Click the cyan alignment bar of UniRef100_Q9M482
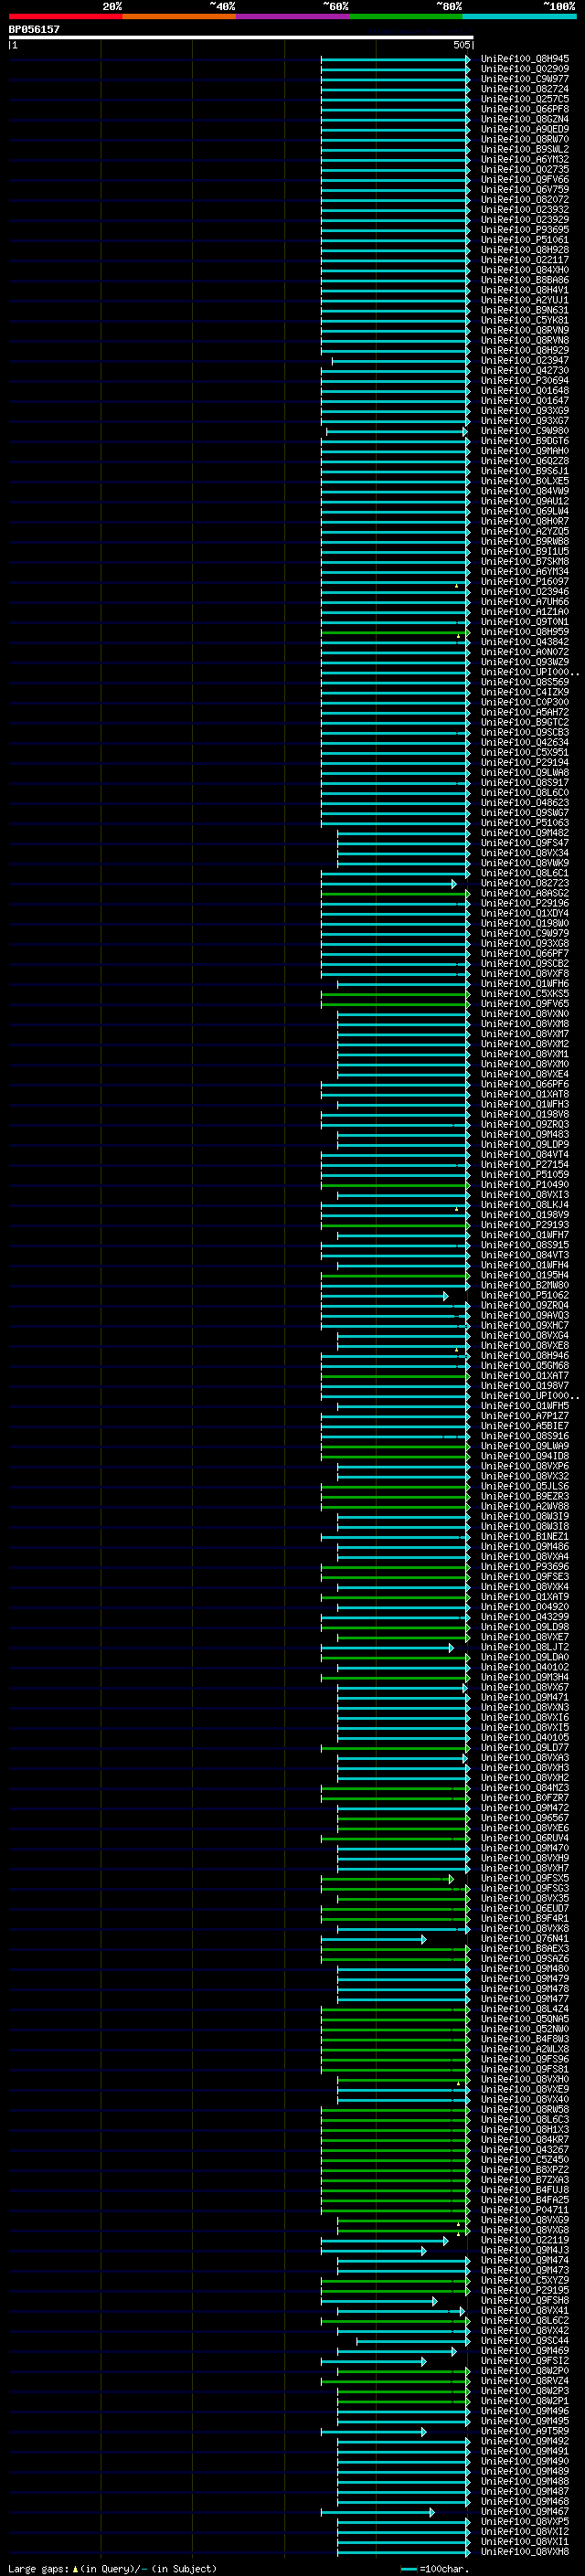585x2576 pixels. click(x=403, y=833)
